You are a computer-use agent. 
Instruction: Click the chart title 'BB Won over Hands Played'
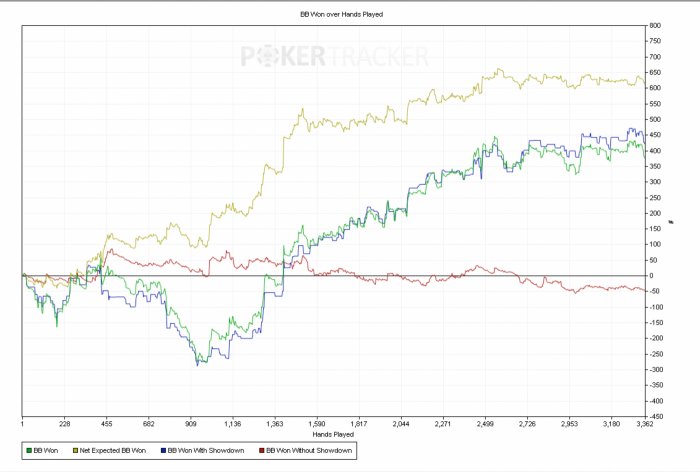coord(342,14)
